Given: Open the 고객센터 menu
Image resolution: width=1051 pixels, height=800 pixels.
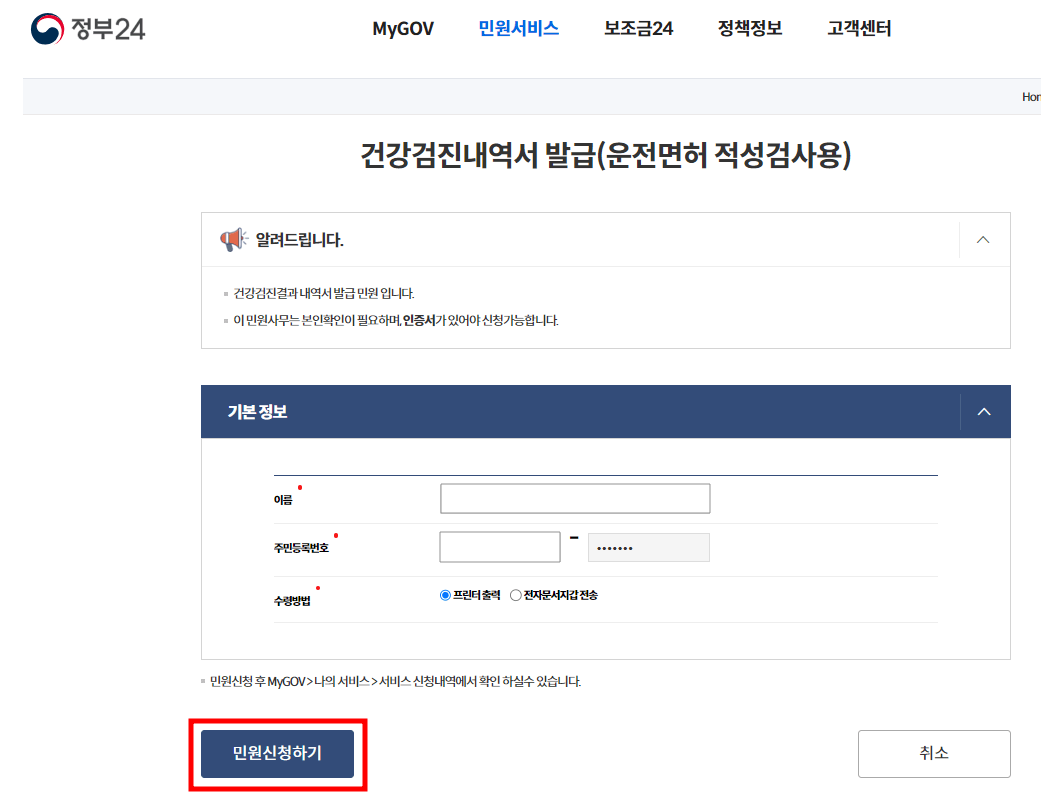Looking at the screenshot, I should pos(857,30).
